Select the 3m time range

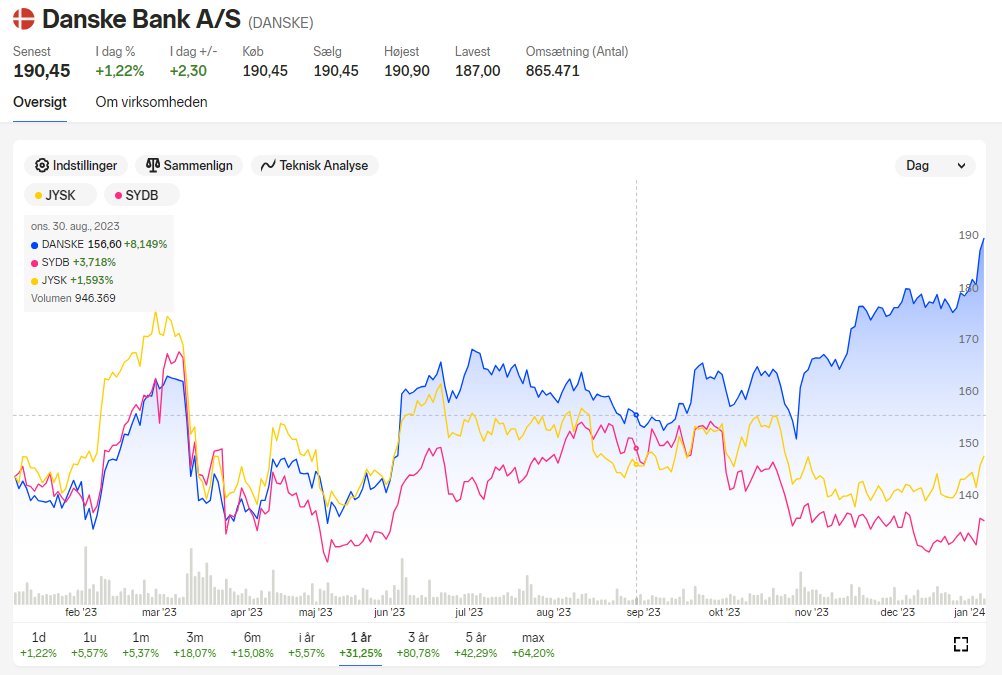click(195, 645)
